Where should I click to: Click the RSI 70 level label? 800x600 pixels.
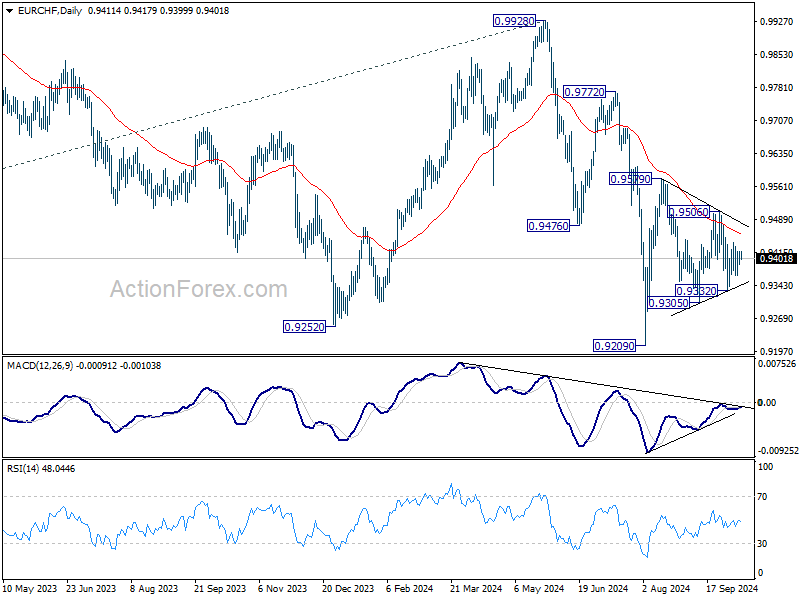click(x=762, y=496)
